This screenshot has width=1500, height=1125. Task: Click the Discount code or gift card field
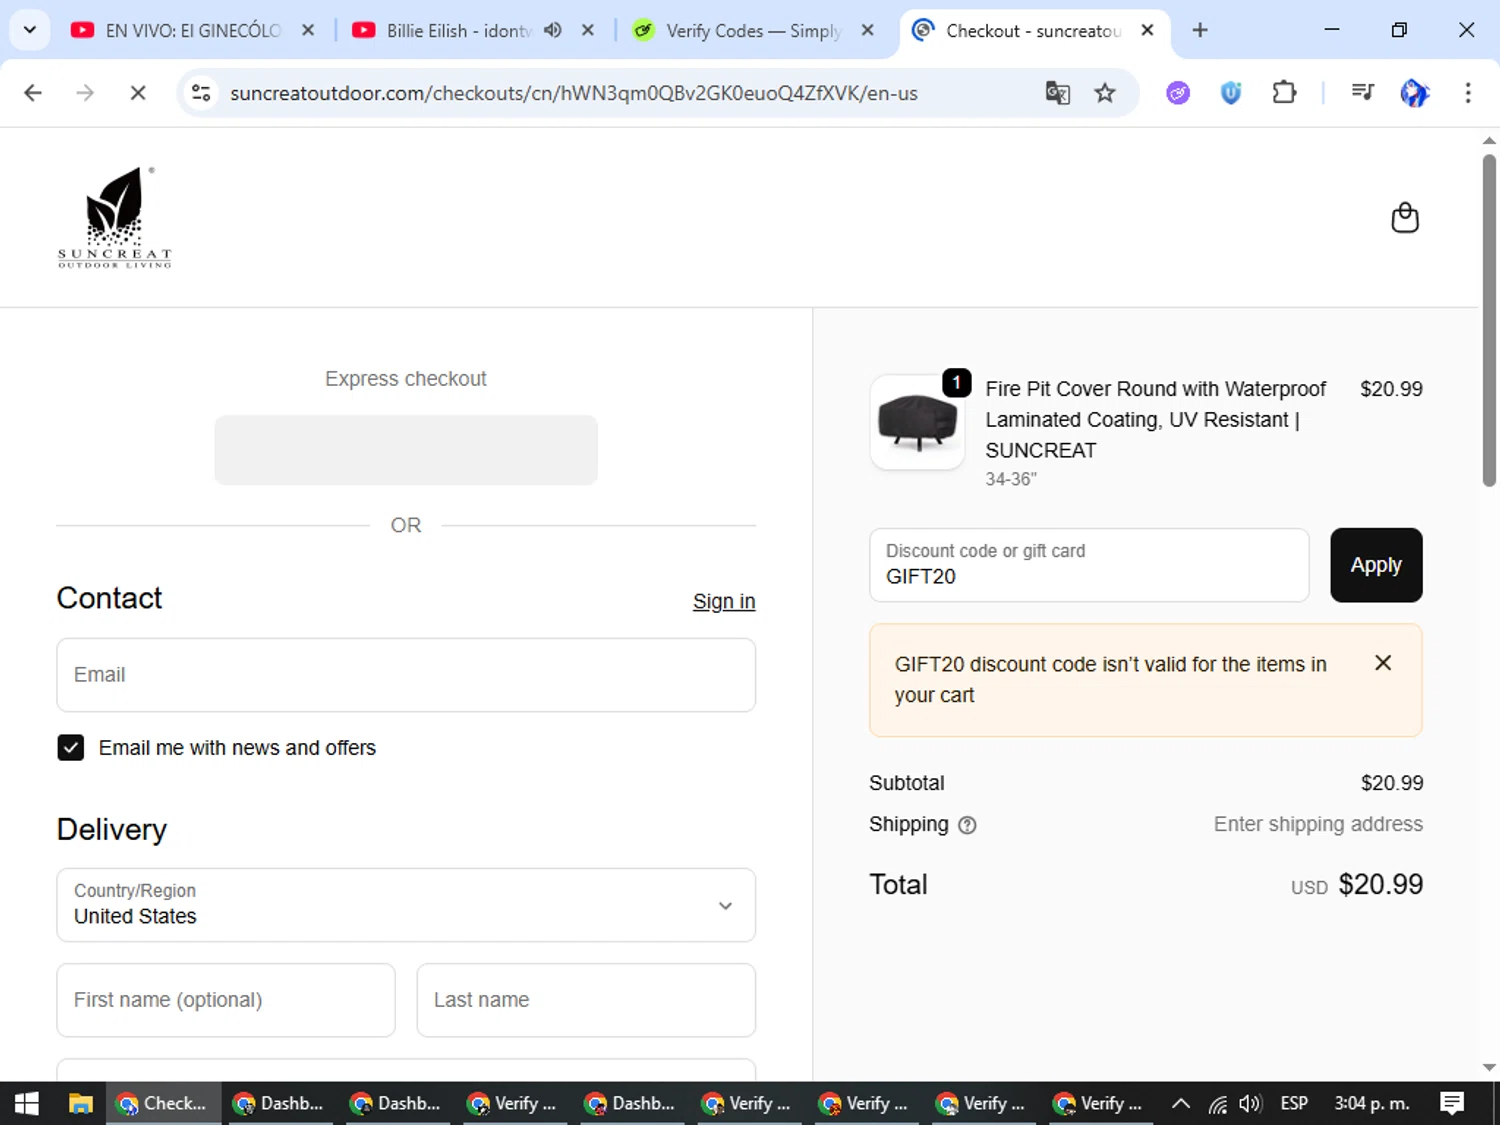1089,565
